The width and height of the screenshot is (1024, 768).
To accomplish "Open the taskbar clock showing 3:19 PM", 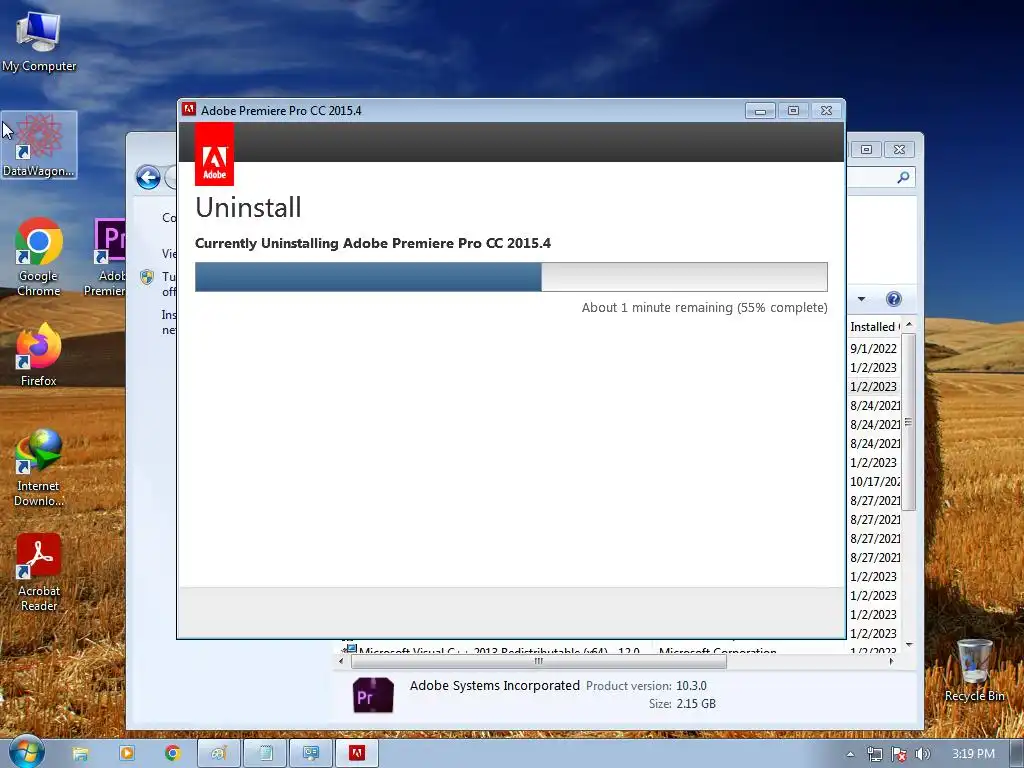I will pos(973,754).
